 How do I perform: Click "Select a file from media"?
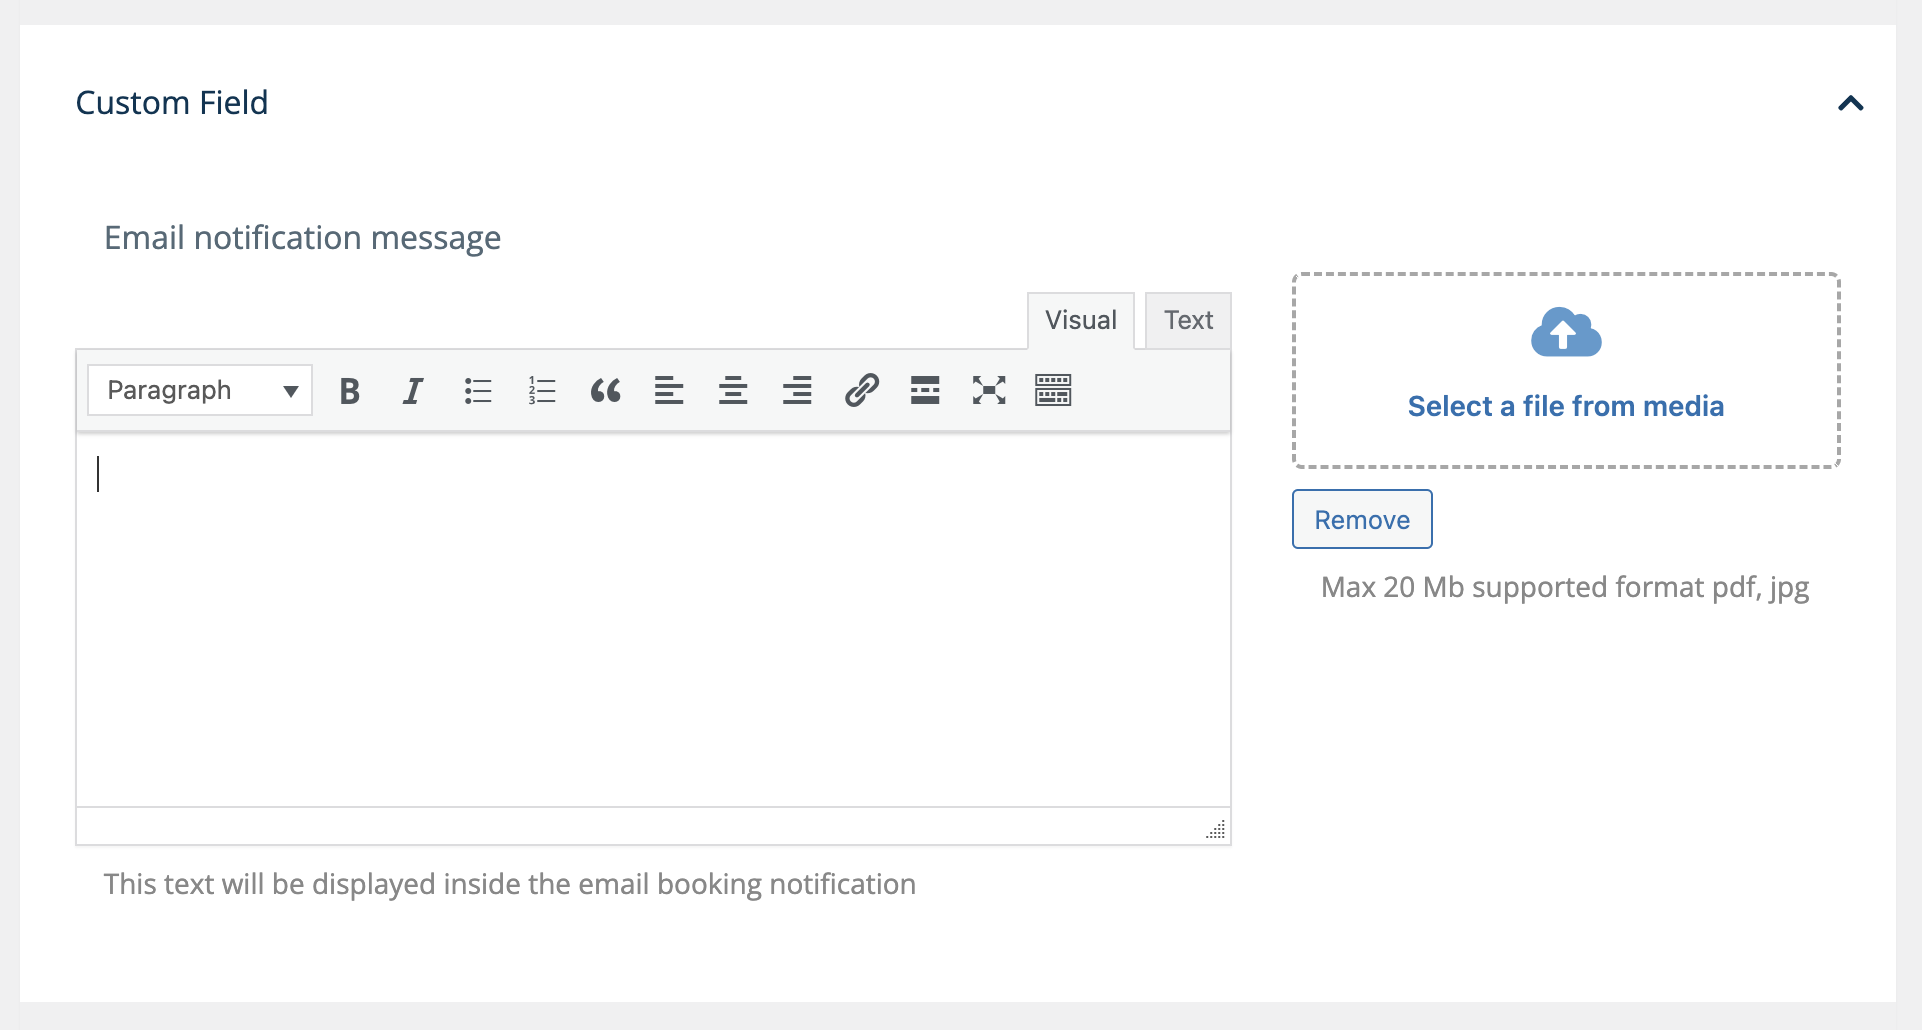pyautogui.click(x=1565, y=406)
